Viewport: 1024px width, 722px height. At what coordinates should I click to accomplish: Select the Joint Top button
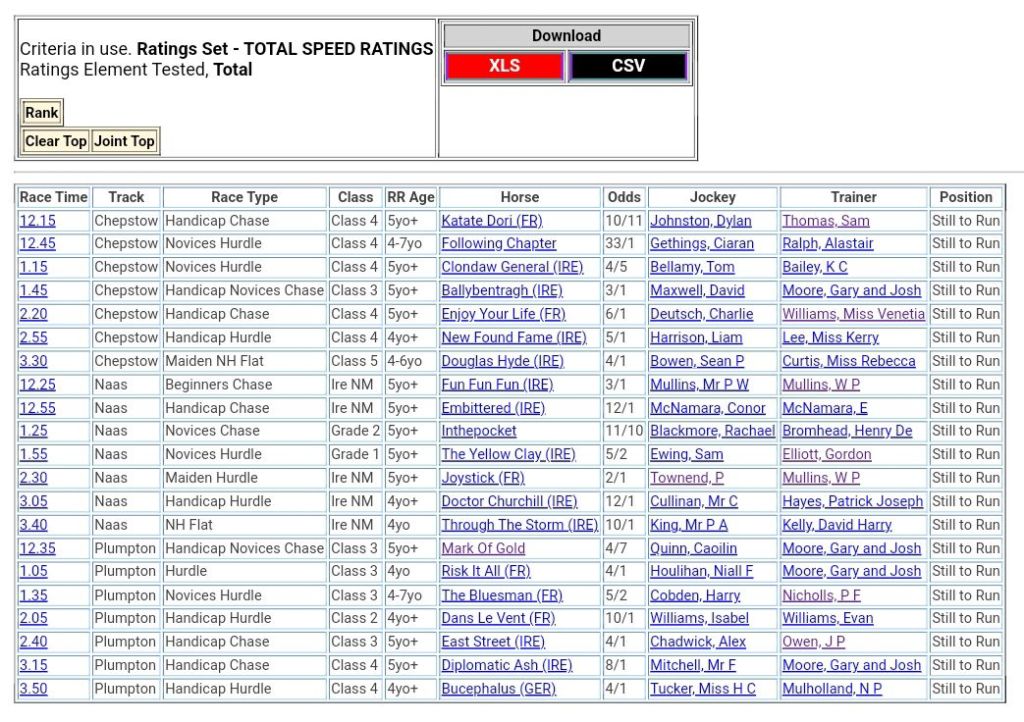(x=125, y=141)
